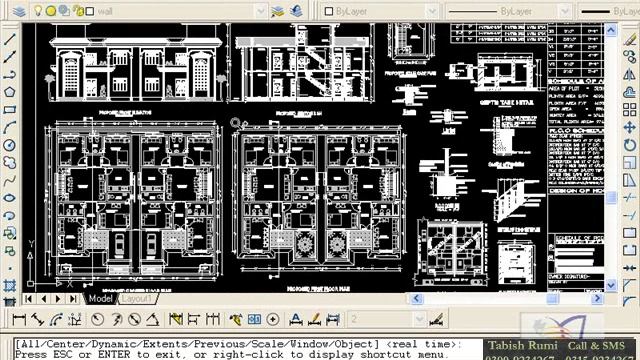Image resolution: width=640 pixels, height=360 pixels.
Task: Expand the wall layer dropdown
Action: tap(260, 11)
